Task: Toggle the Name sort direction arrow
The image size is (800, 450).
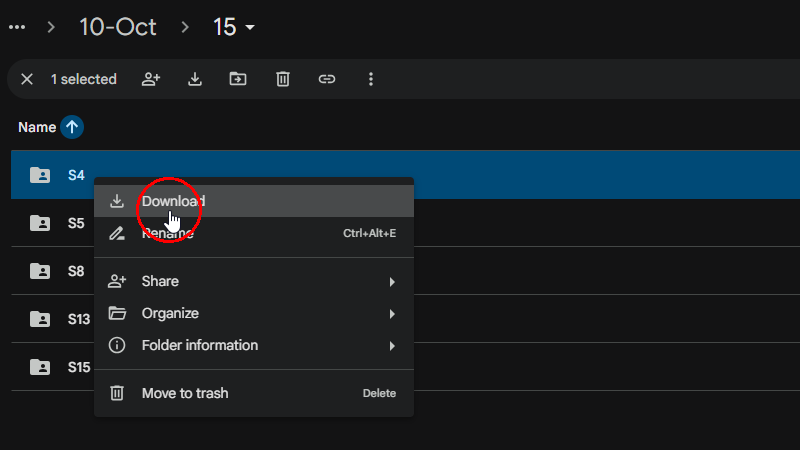Action: 72,127
